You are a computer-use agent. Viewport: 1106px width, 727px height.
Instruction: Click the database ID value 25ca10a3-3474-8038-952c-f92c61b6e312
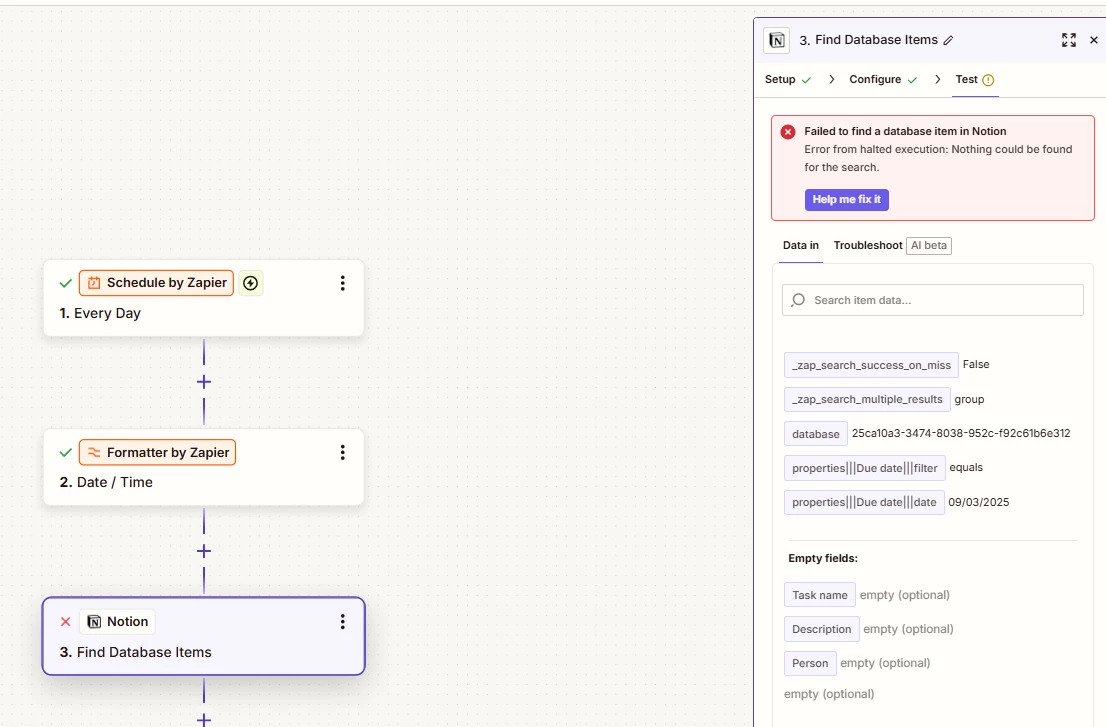pyautogui.click(x=961, y=433)
